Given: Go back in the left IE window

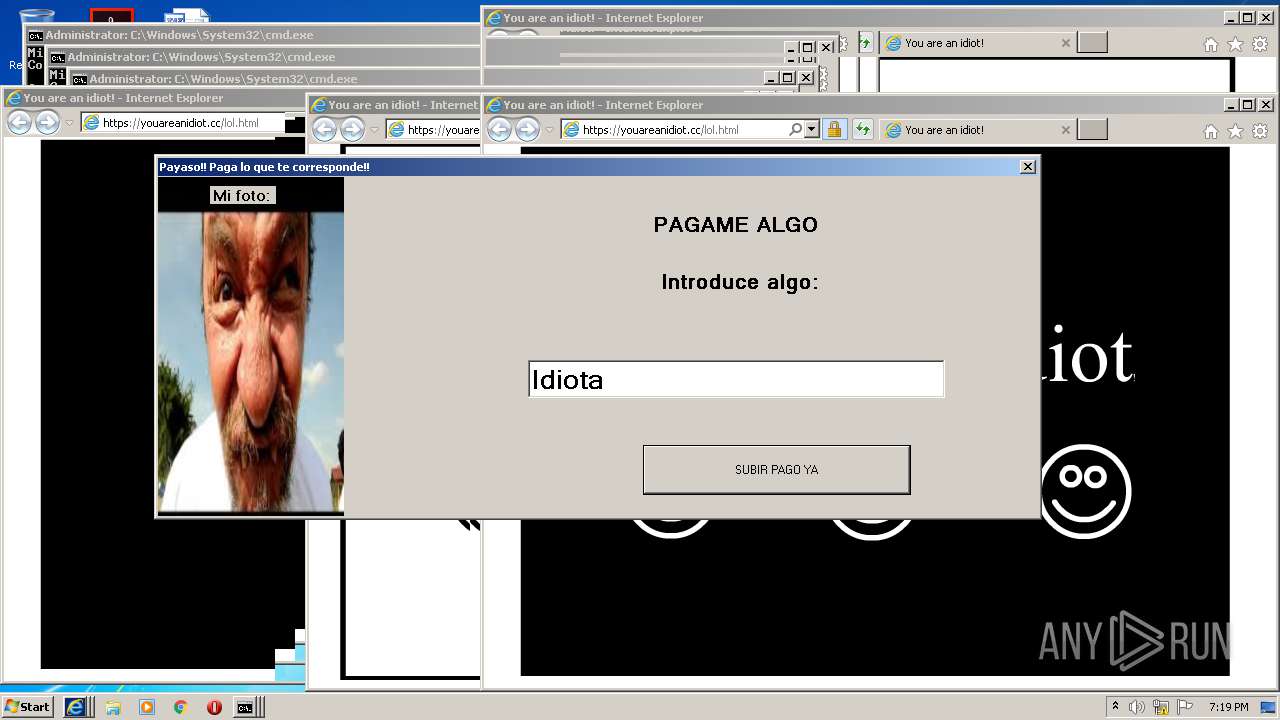Looking at the screenshot, I should click(x=19, y=123).
